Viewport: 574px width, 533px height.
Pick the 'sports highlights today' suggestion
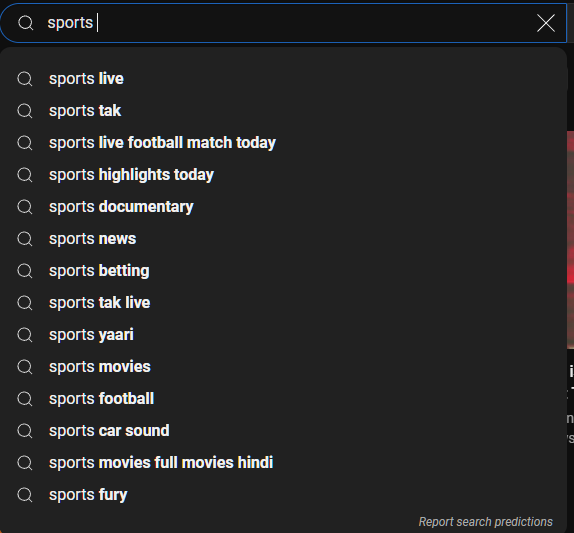click(x=283, y=175)
